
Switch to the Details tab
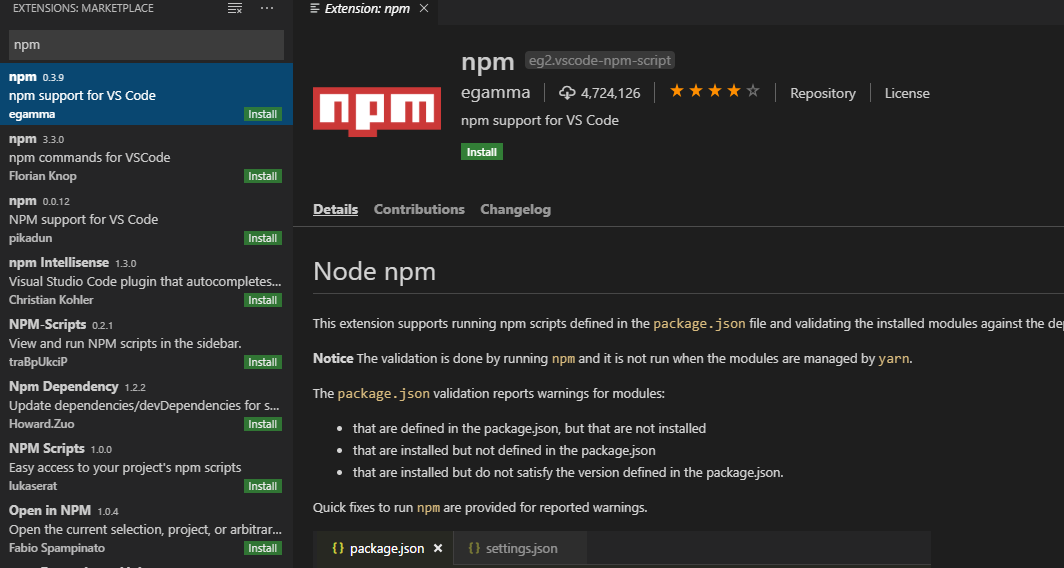pos(335,209)
